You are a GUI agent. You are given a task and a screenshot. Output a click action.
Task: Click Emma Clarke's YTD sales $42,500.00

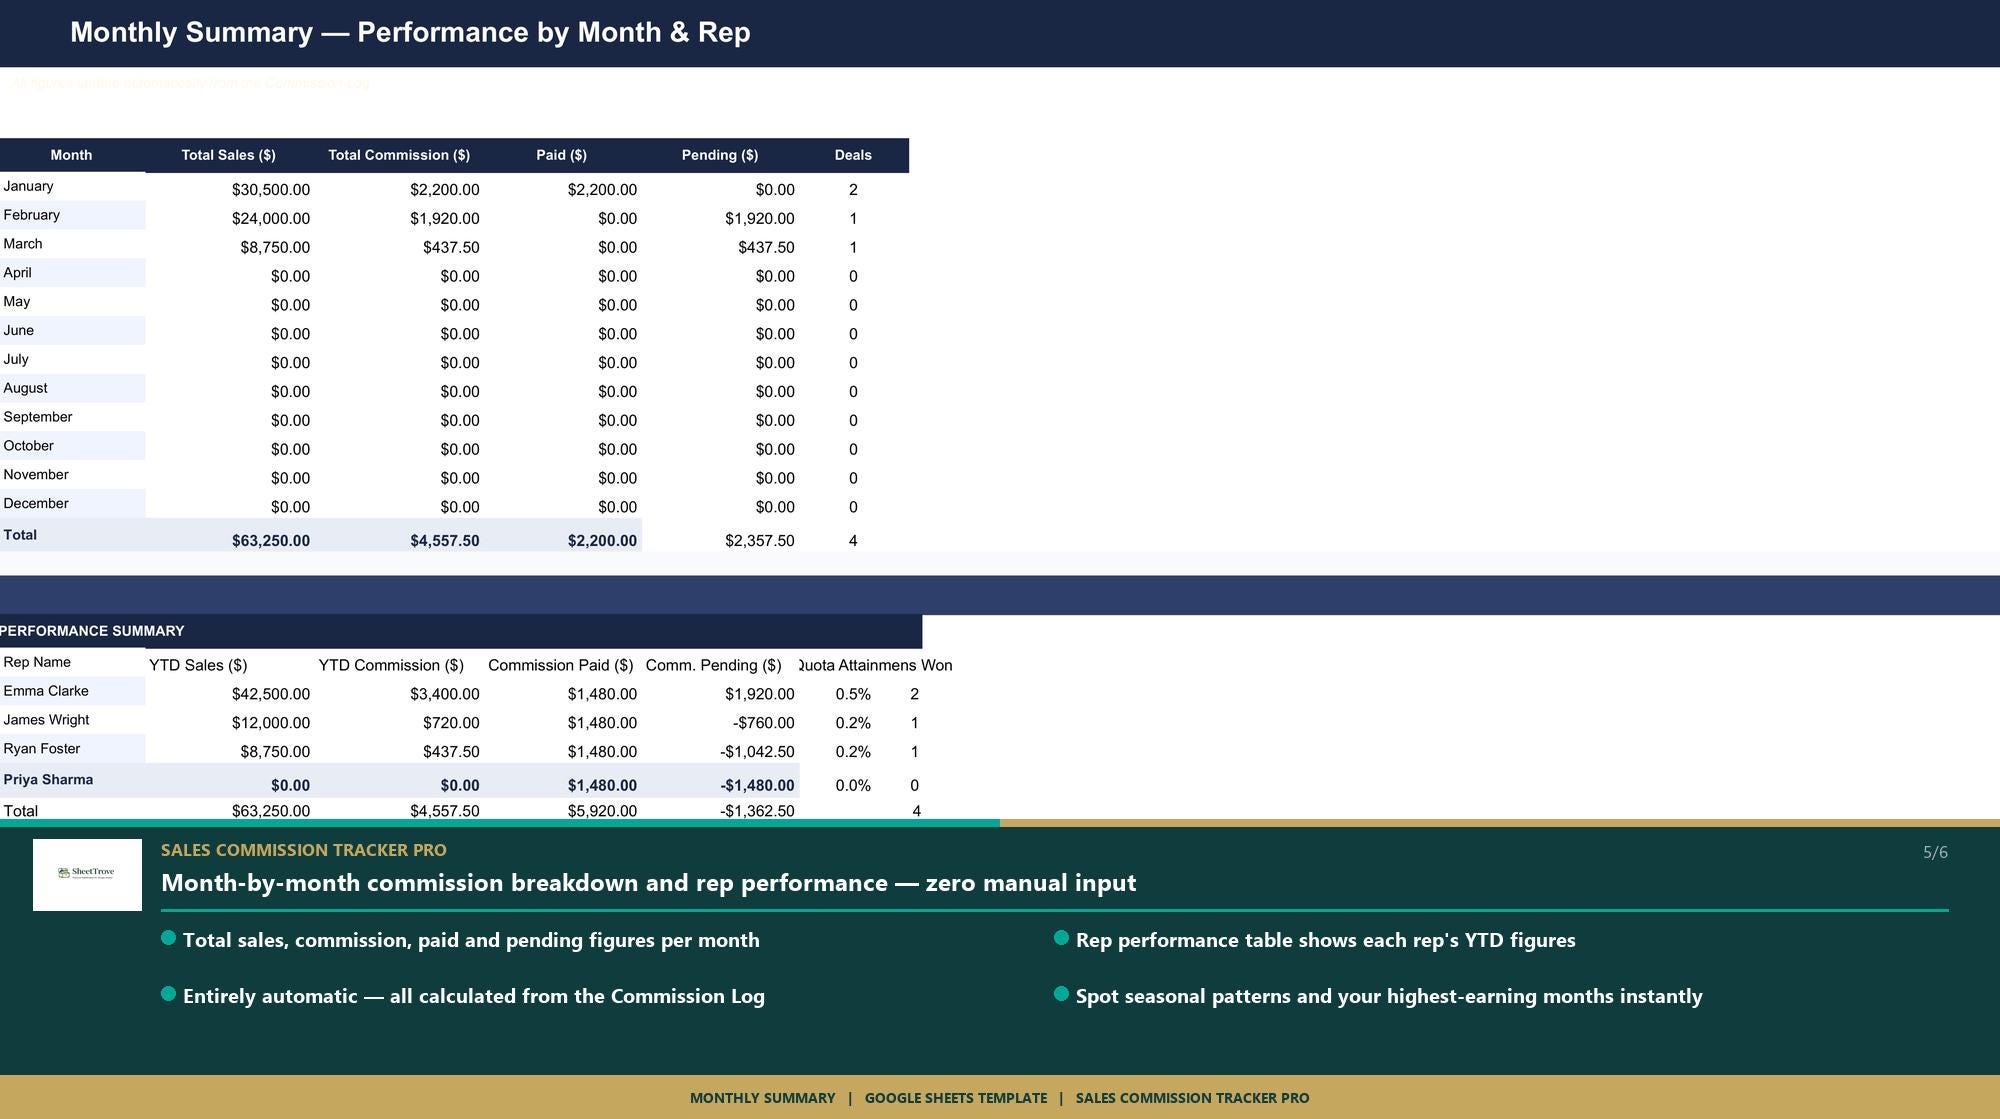tap(271, 694)
